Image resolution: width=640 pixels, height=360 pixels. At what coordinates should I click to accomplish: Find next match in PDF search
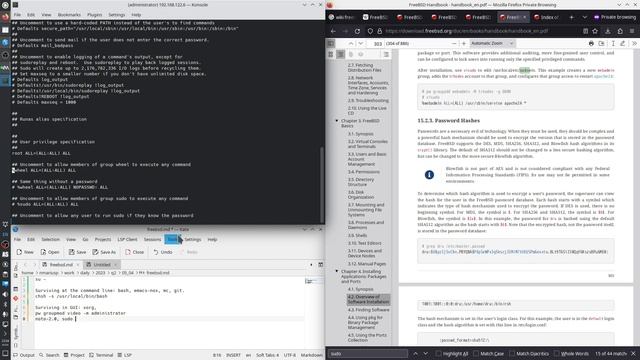(x=425, y=353)
